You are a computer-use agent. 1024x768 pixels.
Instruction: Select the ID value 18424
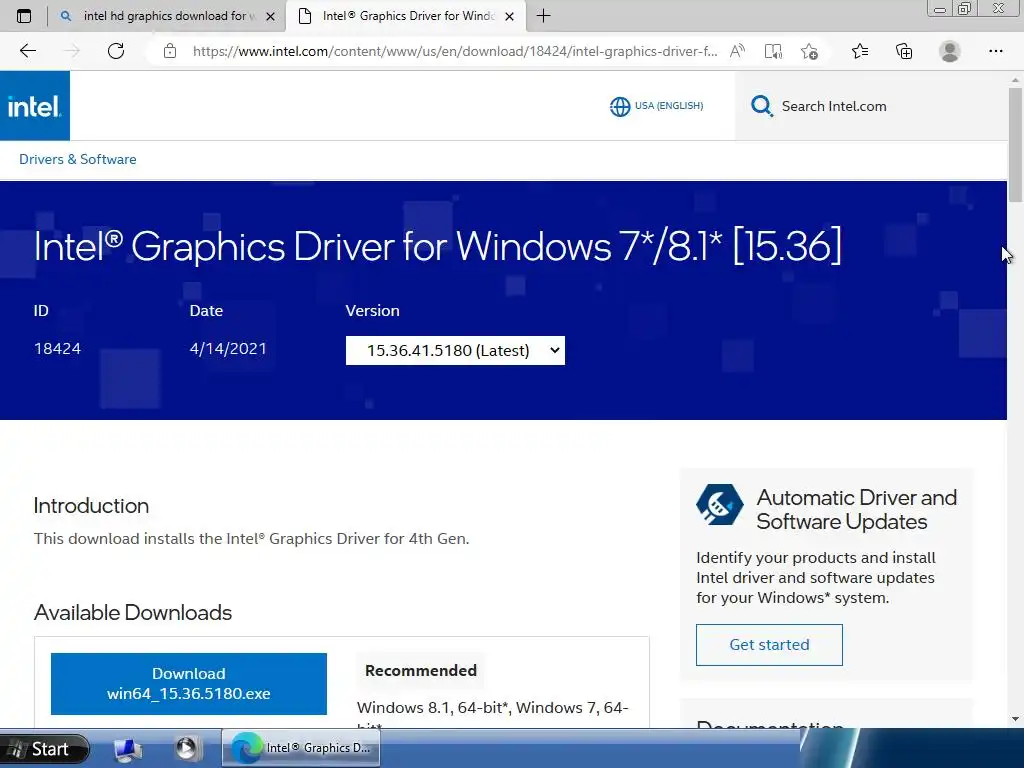click(57, 349)
